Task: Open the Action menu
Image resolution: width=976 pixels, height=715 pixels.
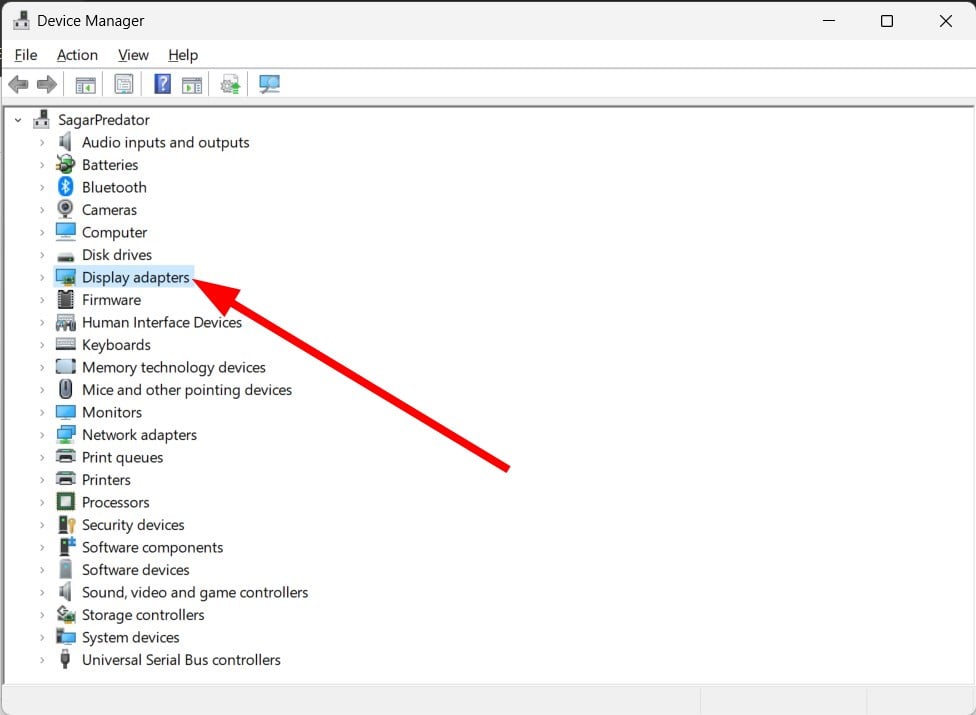Action: (x=77, y=55)
